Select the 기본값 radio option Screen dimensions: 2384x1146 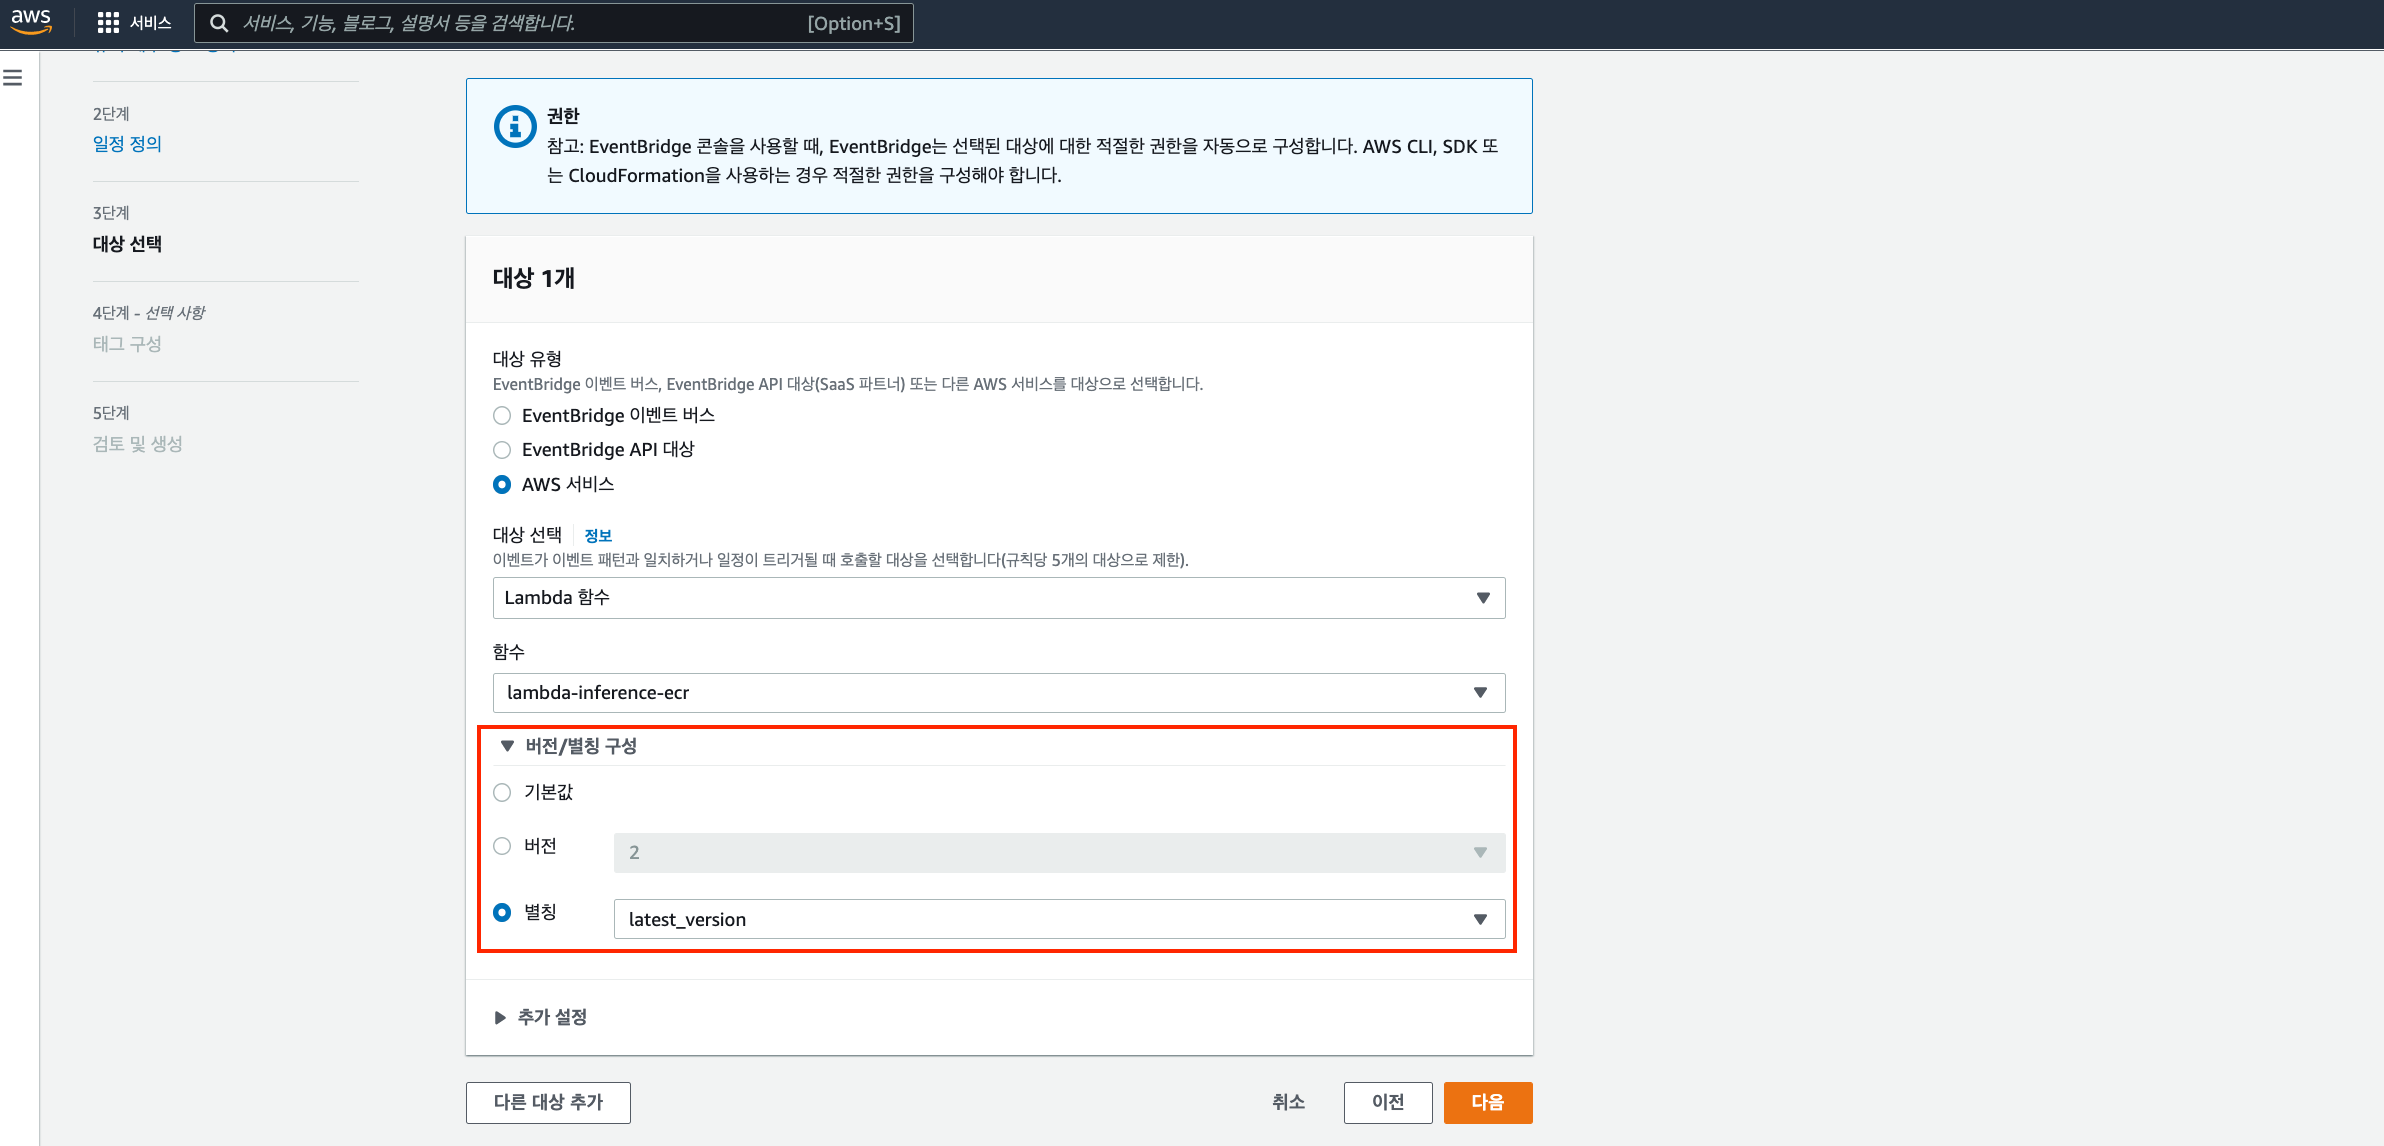point(502,793)
